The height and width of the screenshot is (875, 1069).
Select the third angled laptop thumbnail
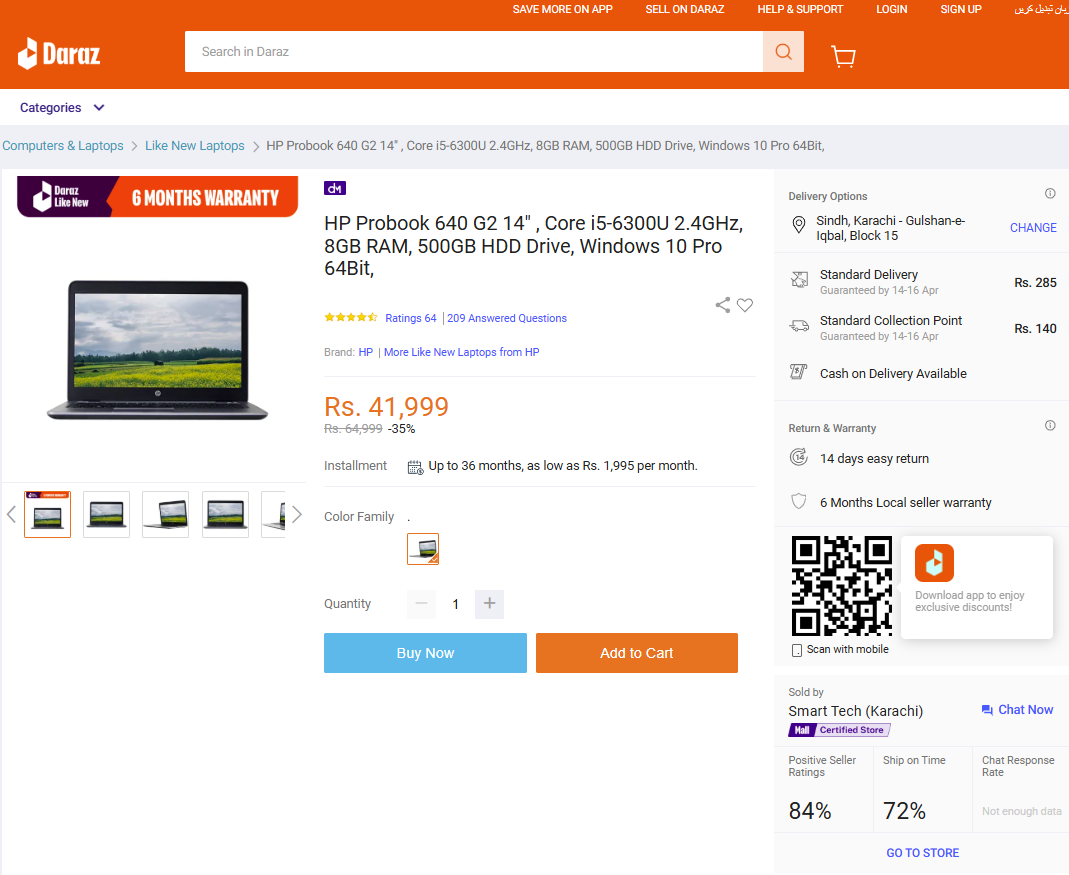pyautogui.click(x=166, y=514)
